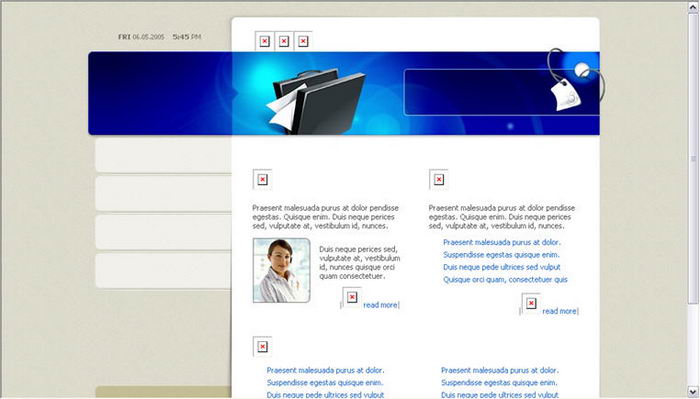700x399 pixels.
Task: Select the first blank sidebar menu panel
Action: pyautogui.click(x=163, y=155)
